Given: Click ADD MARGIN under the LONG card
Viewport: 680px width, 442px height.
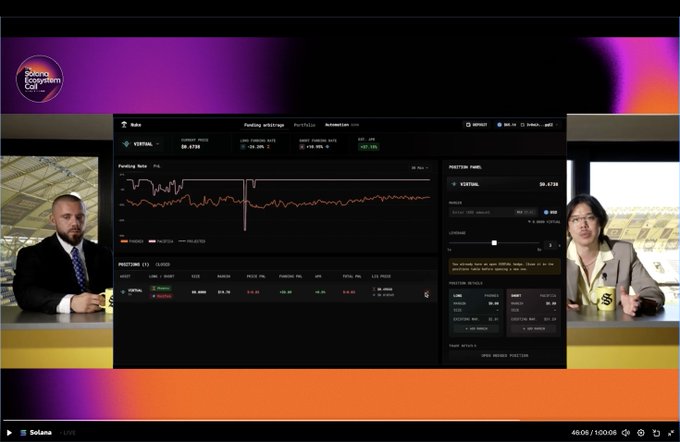Looking at the screenshot, I should click(x=476, y=329).
